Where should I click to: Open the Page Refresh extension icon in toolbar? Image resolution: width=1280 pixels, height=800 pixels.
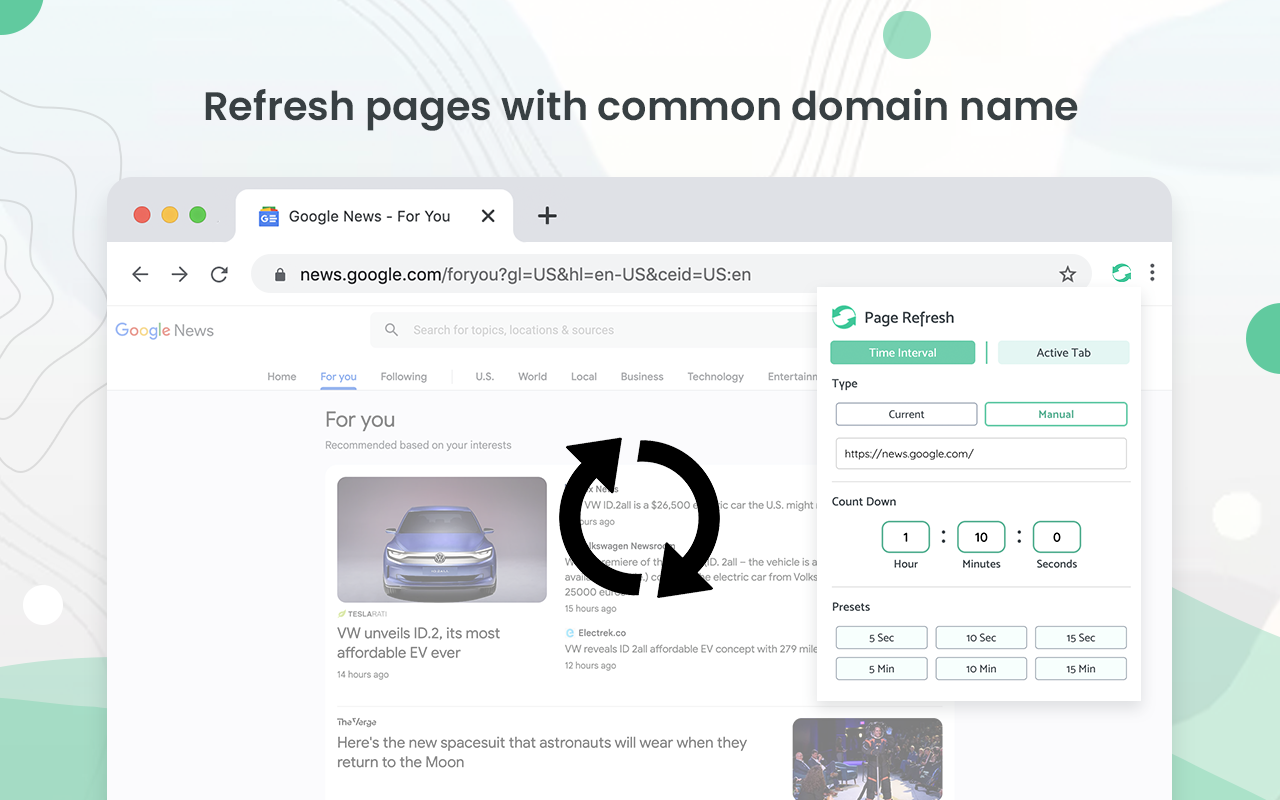(x=1120, y=272)
